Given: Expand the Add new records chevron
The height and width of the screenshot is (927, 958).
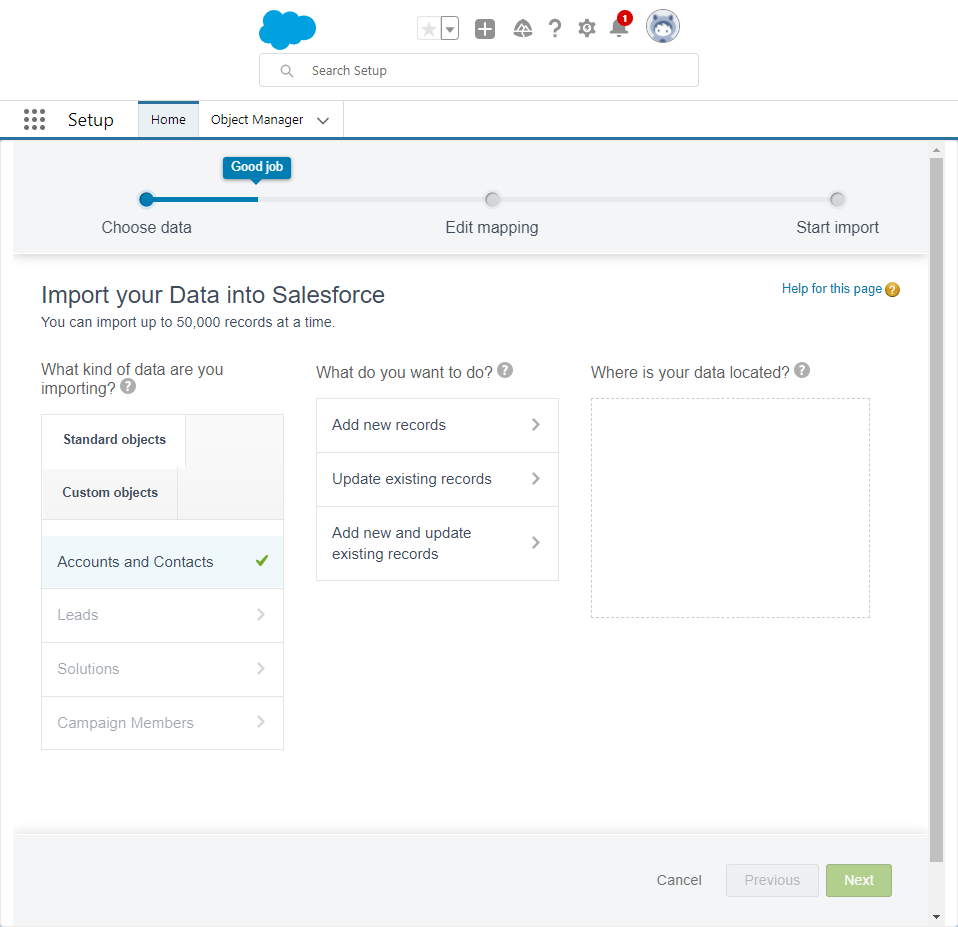Looking at the screenshot, I should point(536,425).
